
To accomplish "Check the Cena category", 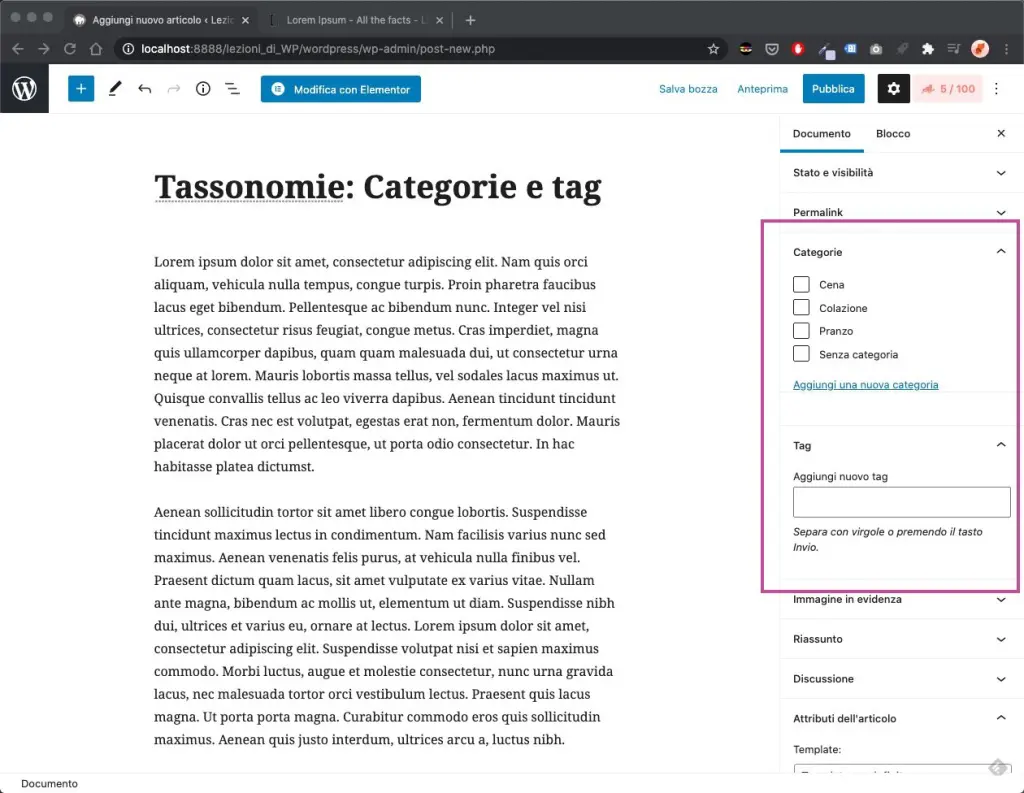I will click(x=801, y=284).
